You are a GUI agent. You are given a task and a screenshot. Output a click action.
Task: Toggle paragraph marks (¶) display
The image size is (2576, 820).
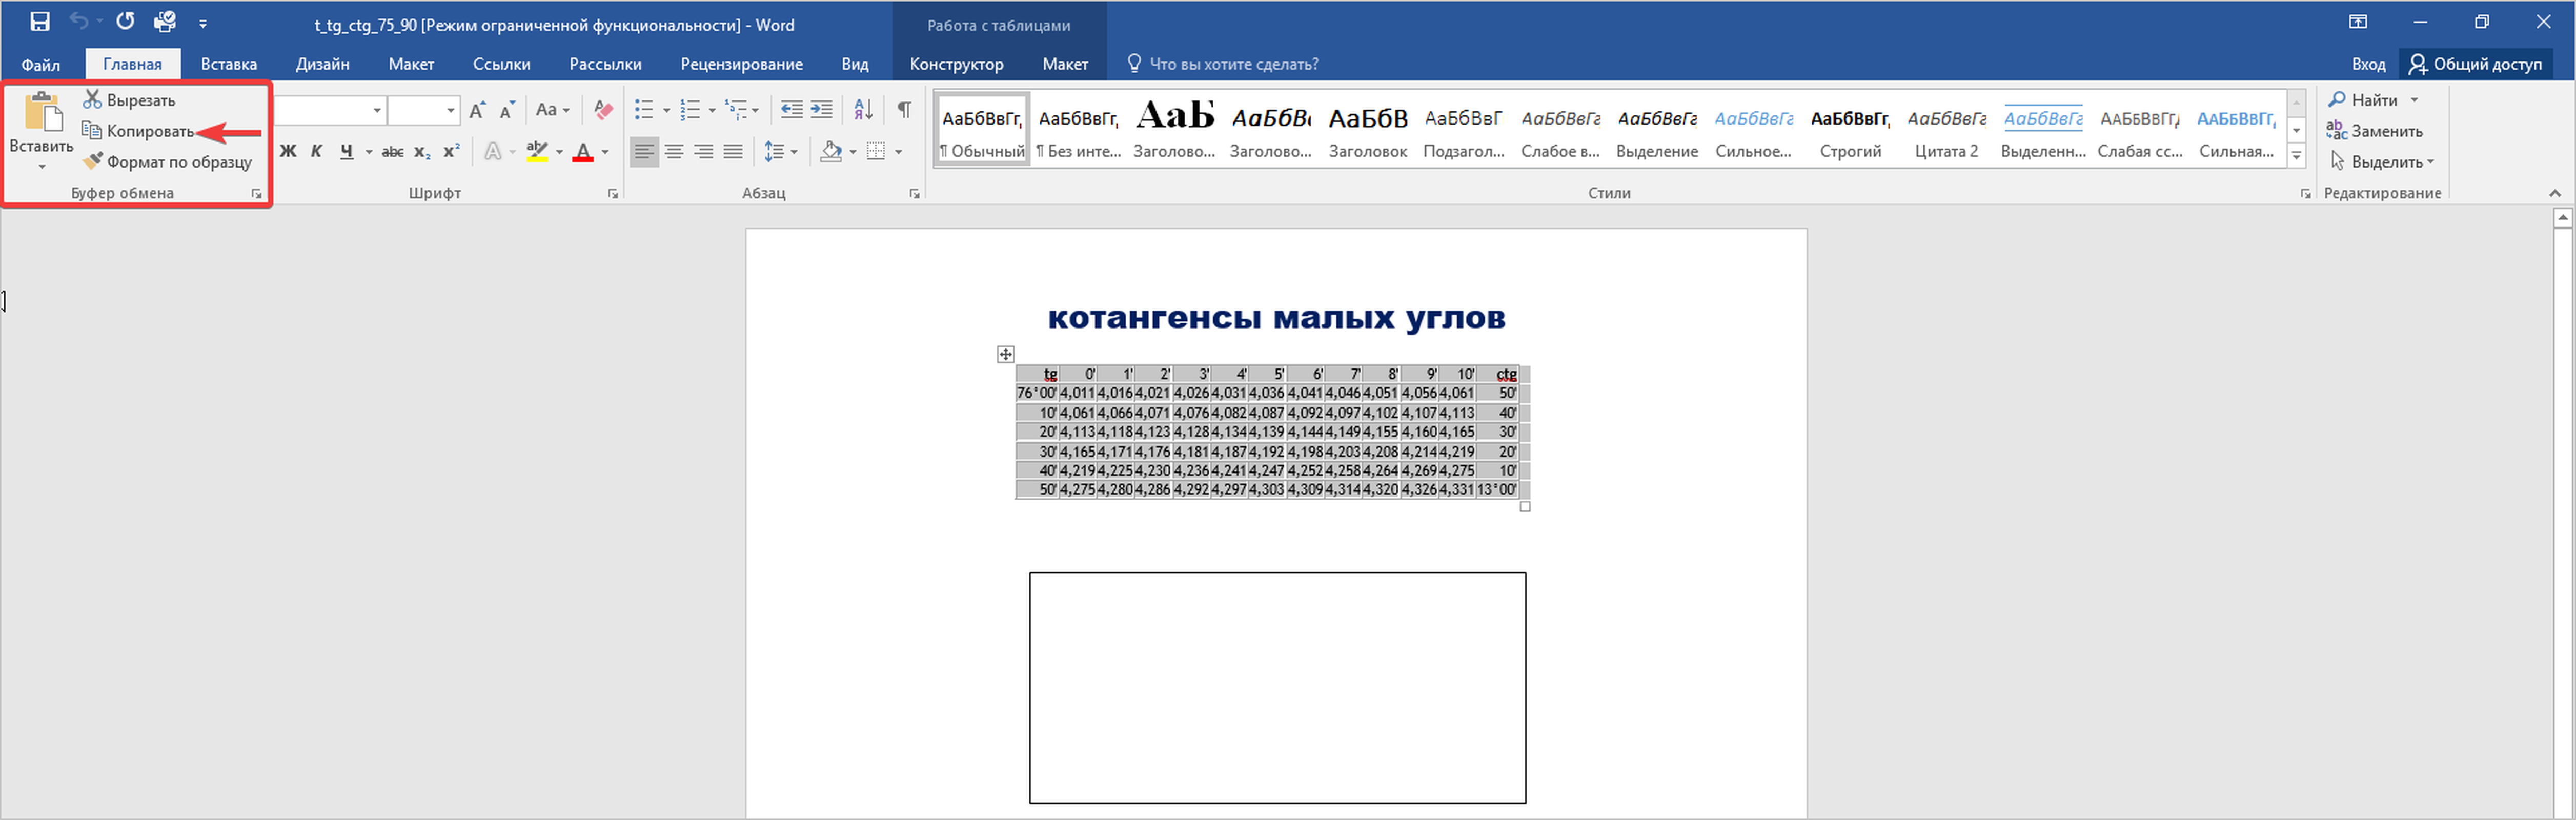tap(904, 109)
